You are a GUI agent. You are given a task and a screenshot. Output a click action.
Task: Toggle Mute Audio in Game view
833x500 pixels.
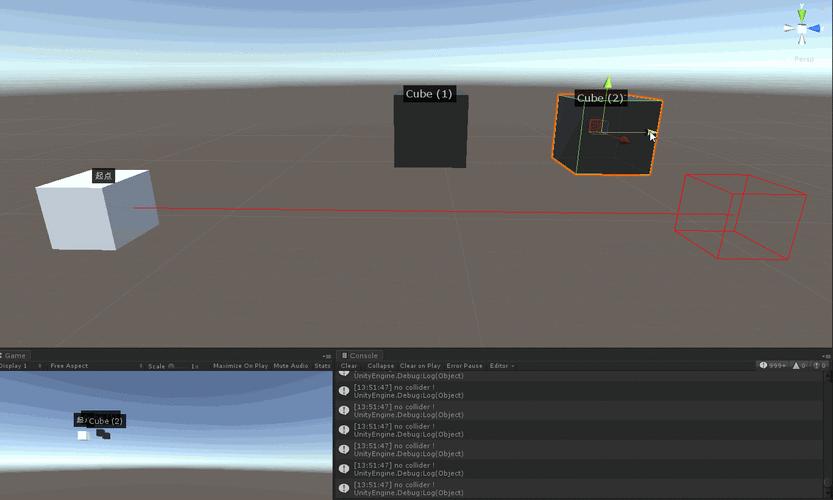coord(291,366)
